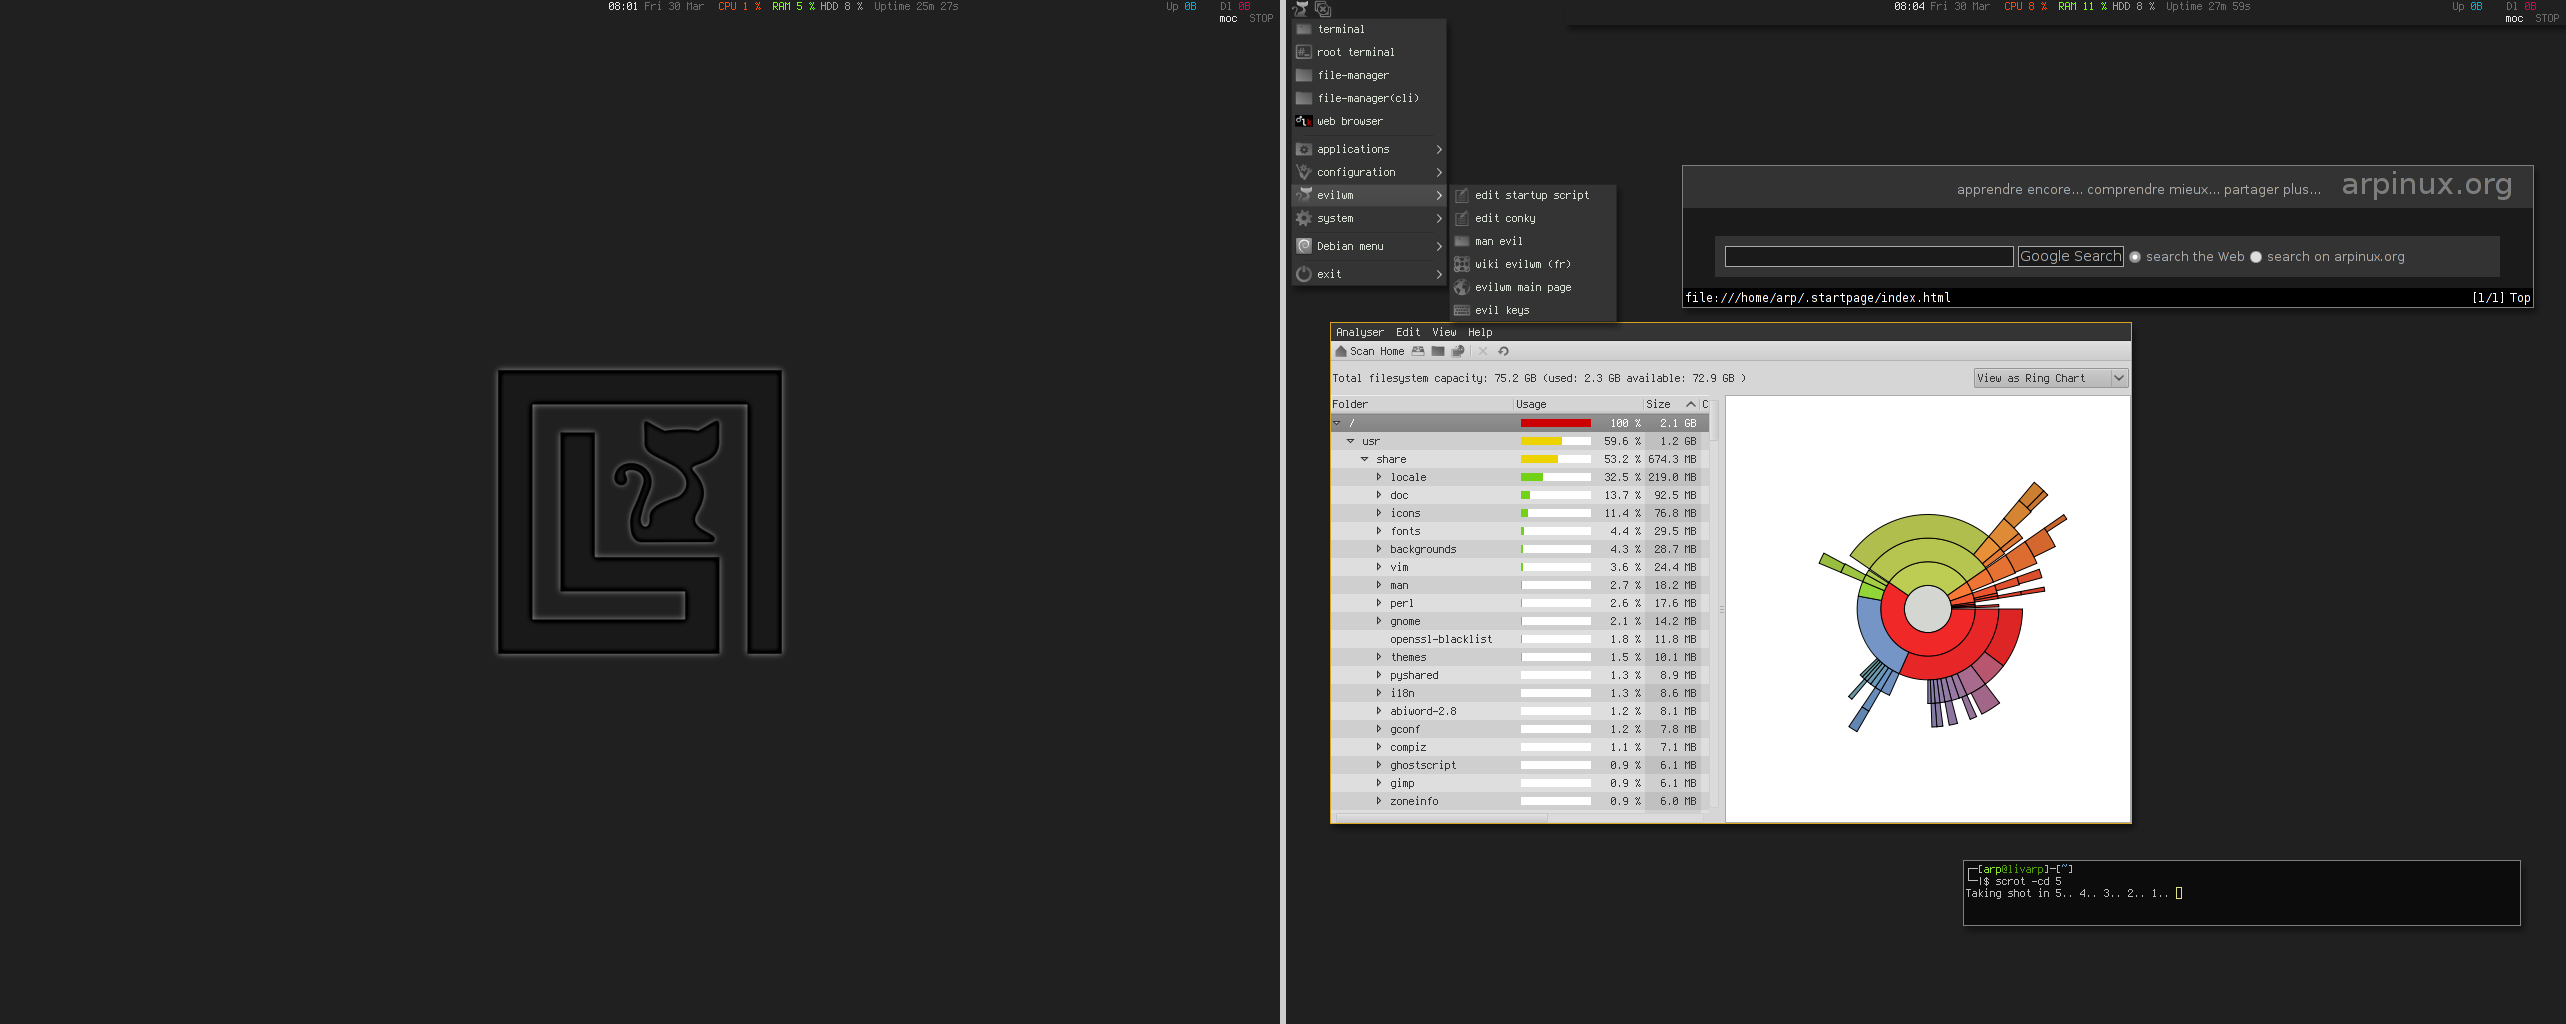The height and width of the screenshot is (1024, 2566).
Task: Click the wiki evilwm lifebuoy icon
Action: tap(1462, 264)
